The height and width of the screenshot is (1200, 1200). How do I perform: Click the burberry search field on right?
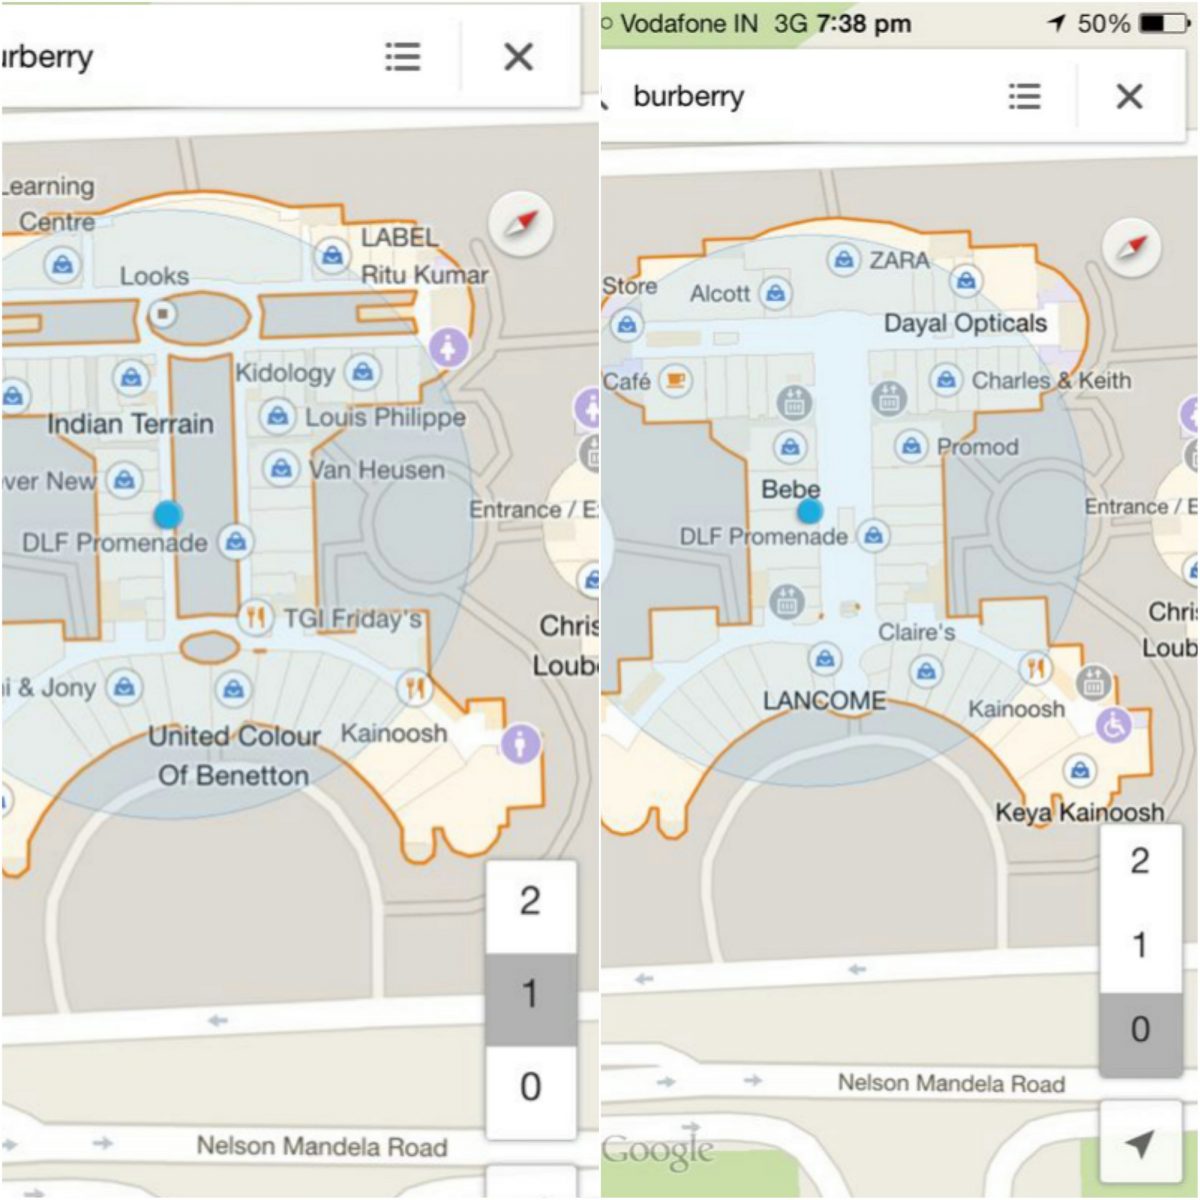coord(800,97)
